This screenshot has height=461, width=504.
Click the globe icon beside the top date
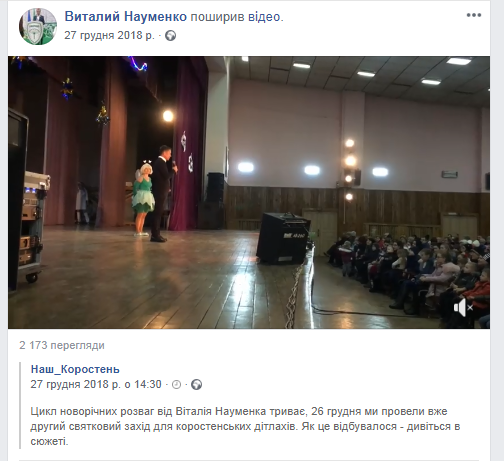171,35
